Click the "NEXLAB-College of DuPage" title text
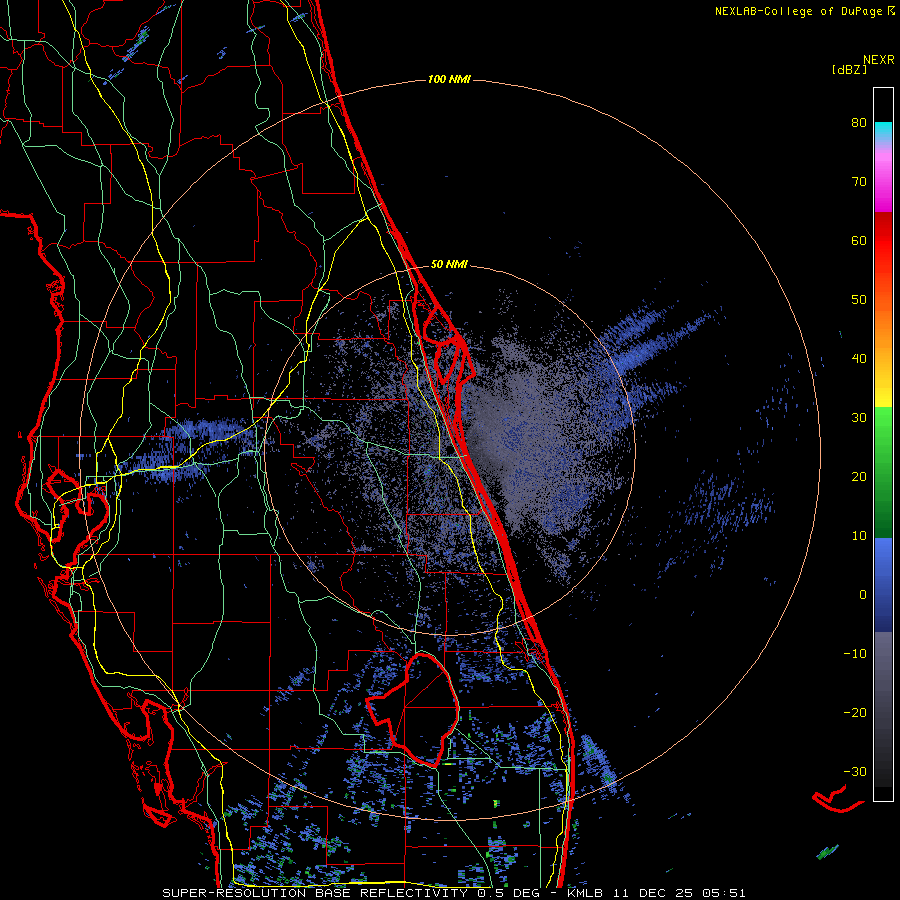This screenshot has width=900, height=900. (x=798, y=11)
